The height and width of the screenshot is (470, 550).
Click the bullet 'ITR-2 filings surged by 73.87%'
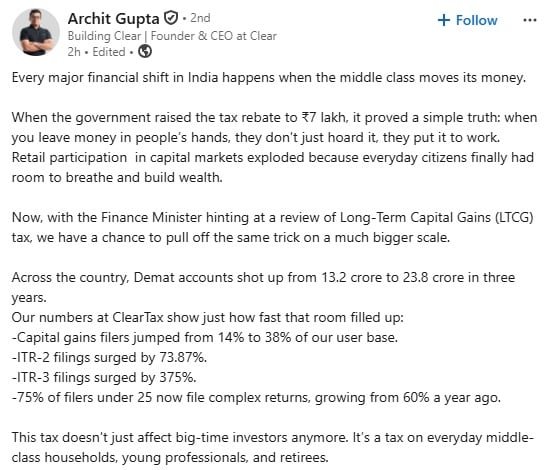tap(109, 358)
